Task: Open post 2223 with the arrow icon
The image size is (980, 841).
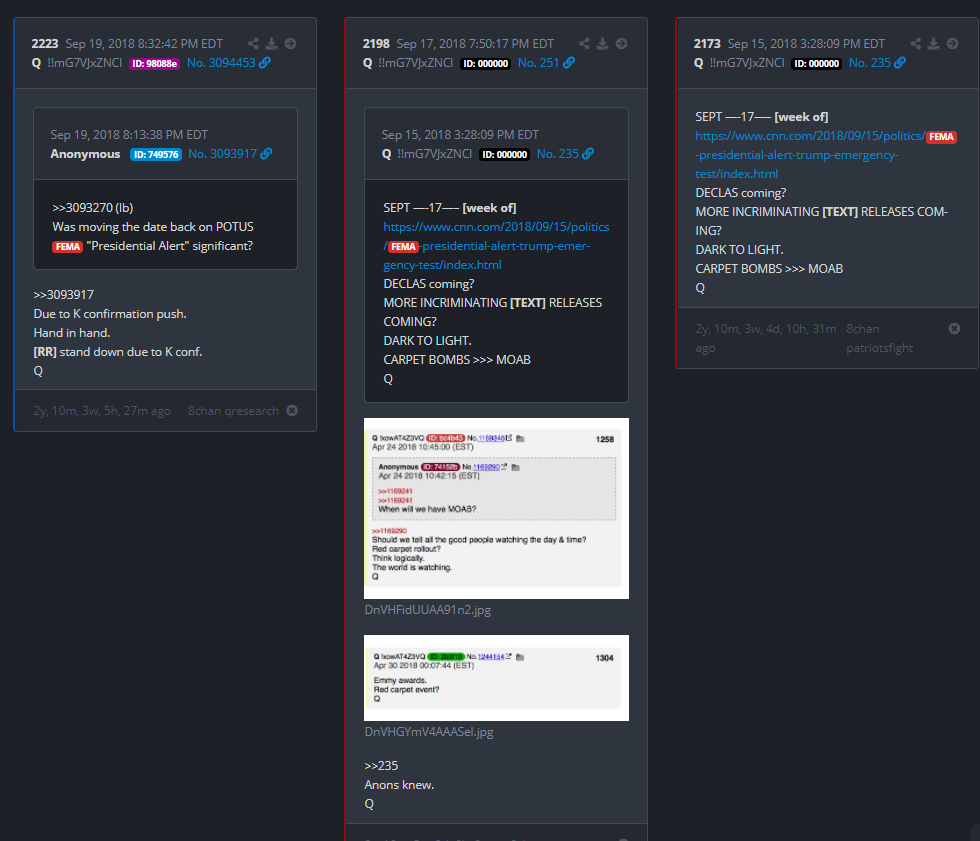Action: point(291,44)
